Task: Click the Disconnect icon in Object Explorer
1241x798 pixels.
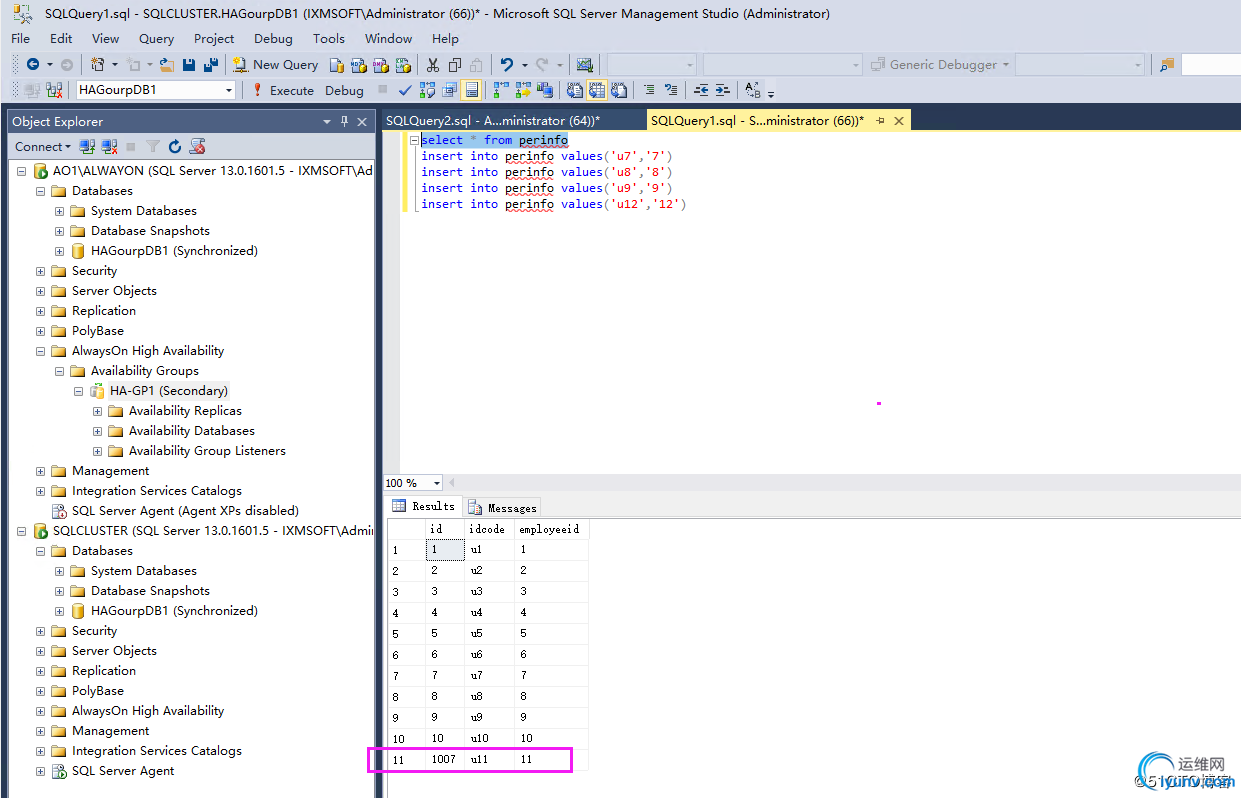Action: pyautogui.click(x=110, y=147)
